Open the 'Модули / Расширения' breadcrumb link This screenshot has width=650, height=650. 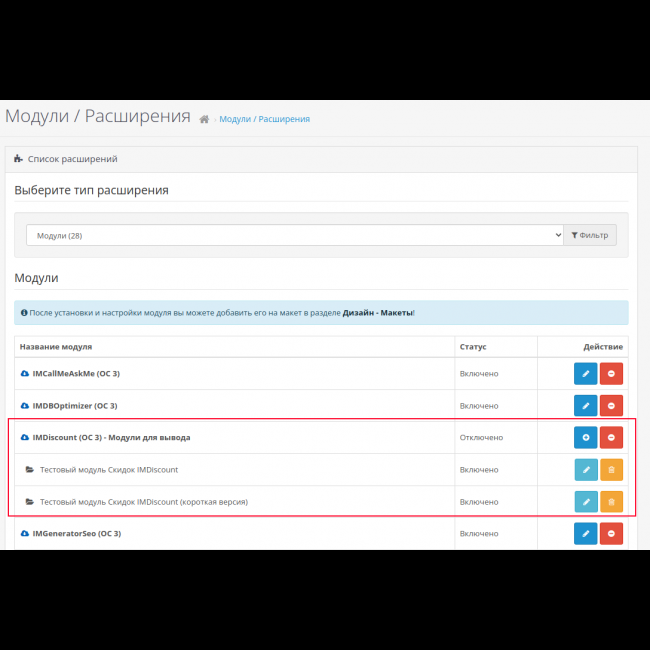(264, 119)
